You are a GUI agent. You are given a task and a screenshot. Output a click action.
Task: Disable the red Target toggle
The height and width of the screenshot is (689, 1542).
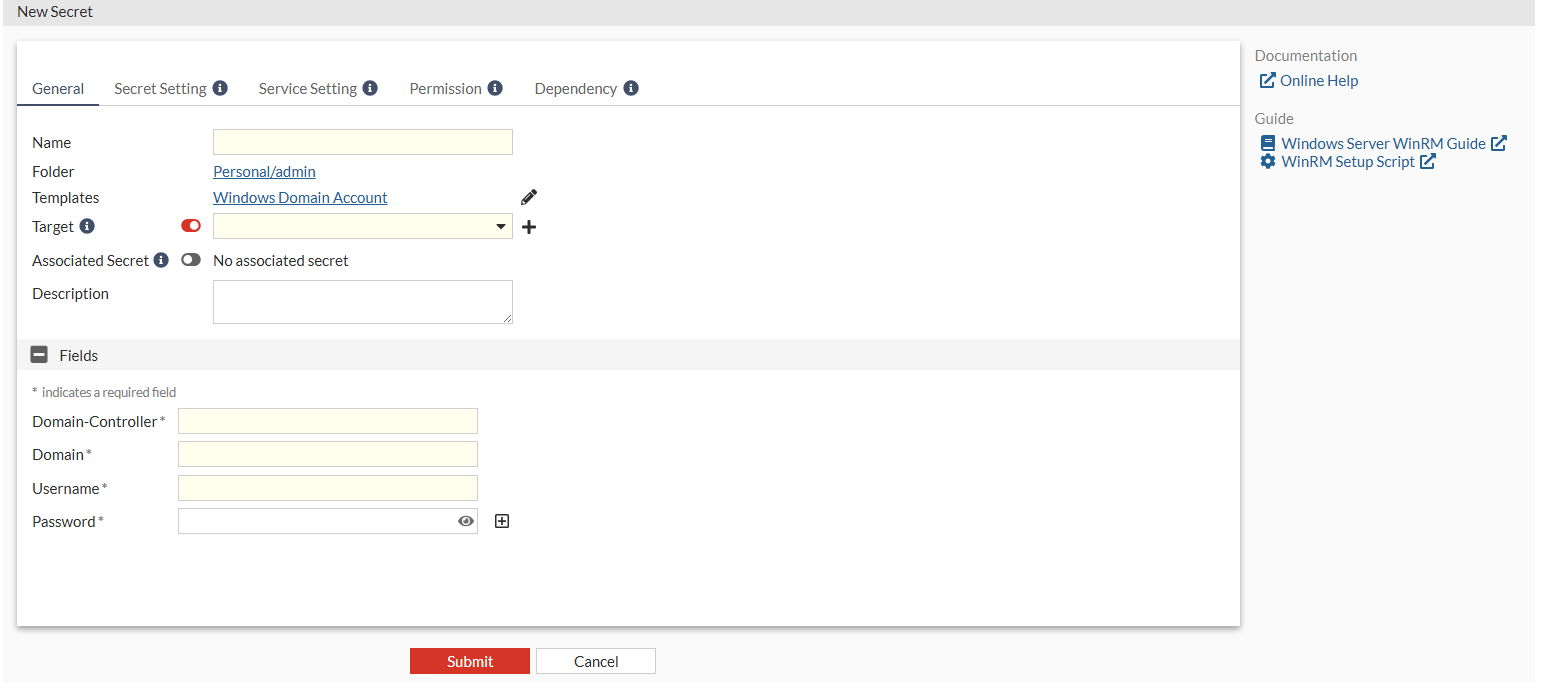191,226
